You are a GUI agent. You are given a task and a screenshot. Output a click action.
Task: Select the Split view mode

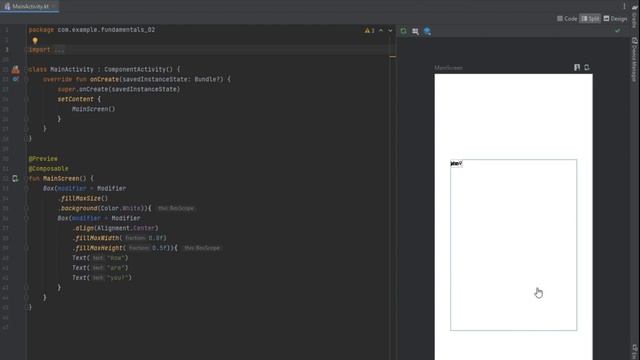(590, 19)
